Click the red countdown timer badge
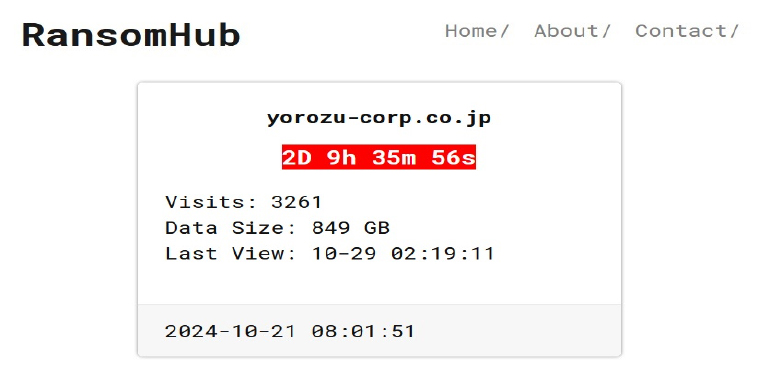This screenshot has width=759, height=380. pyautogui.click(x=379, y=157)
